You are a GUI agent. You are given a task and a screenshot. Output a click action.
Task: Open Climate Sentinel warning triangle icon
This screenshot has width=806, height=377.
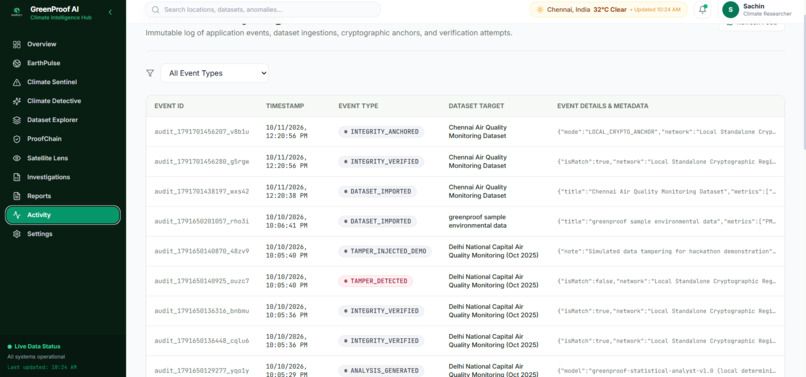click(x=16, y=82)
